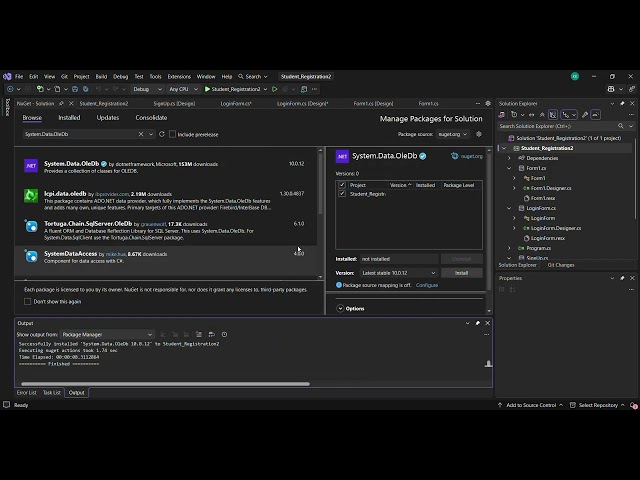Switch to the Git Changes tab
Image resolution: width=640 pixels, height=480 pixels.
[x=561, y=265]
